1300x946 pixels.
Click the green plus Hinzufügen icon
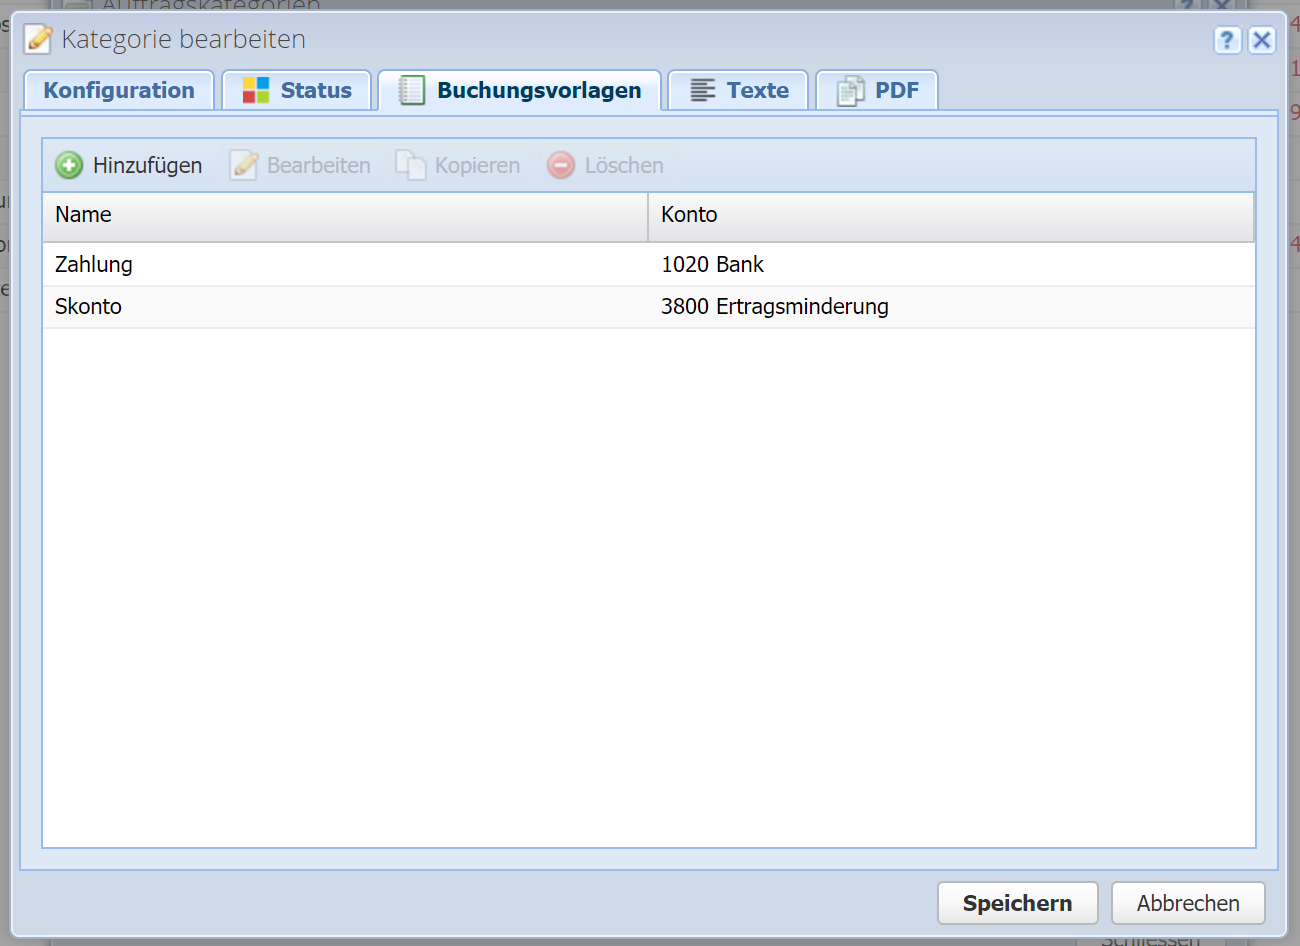(x=69, y=165)
